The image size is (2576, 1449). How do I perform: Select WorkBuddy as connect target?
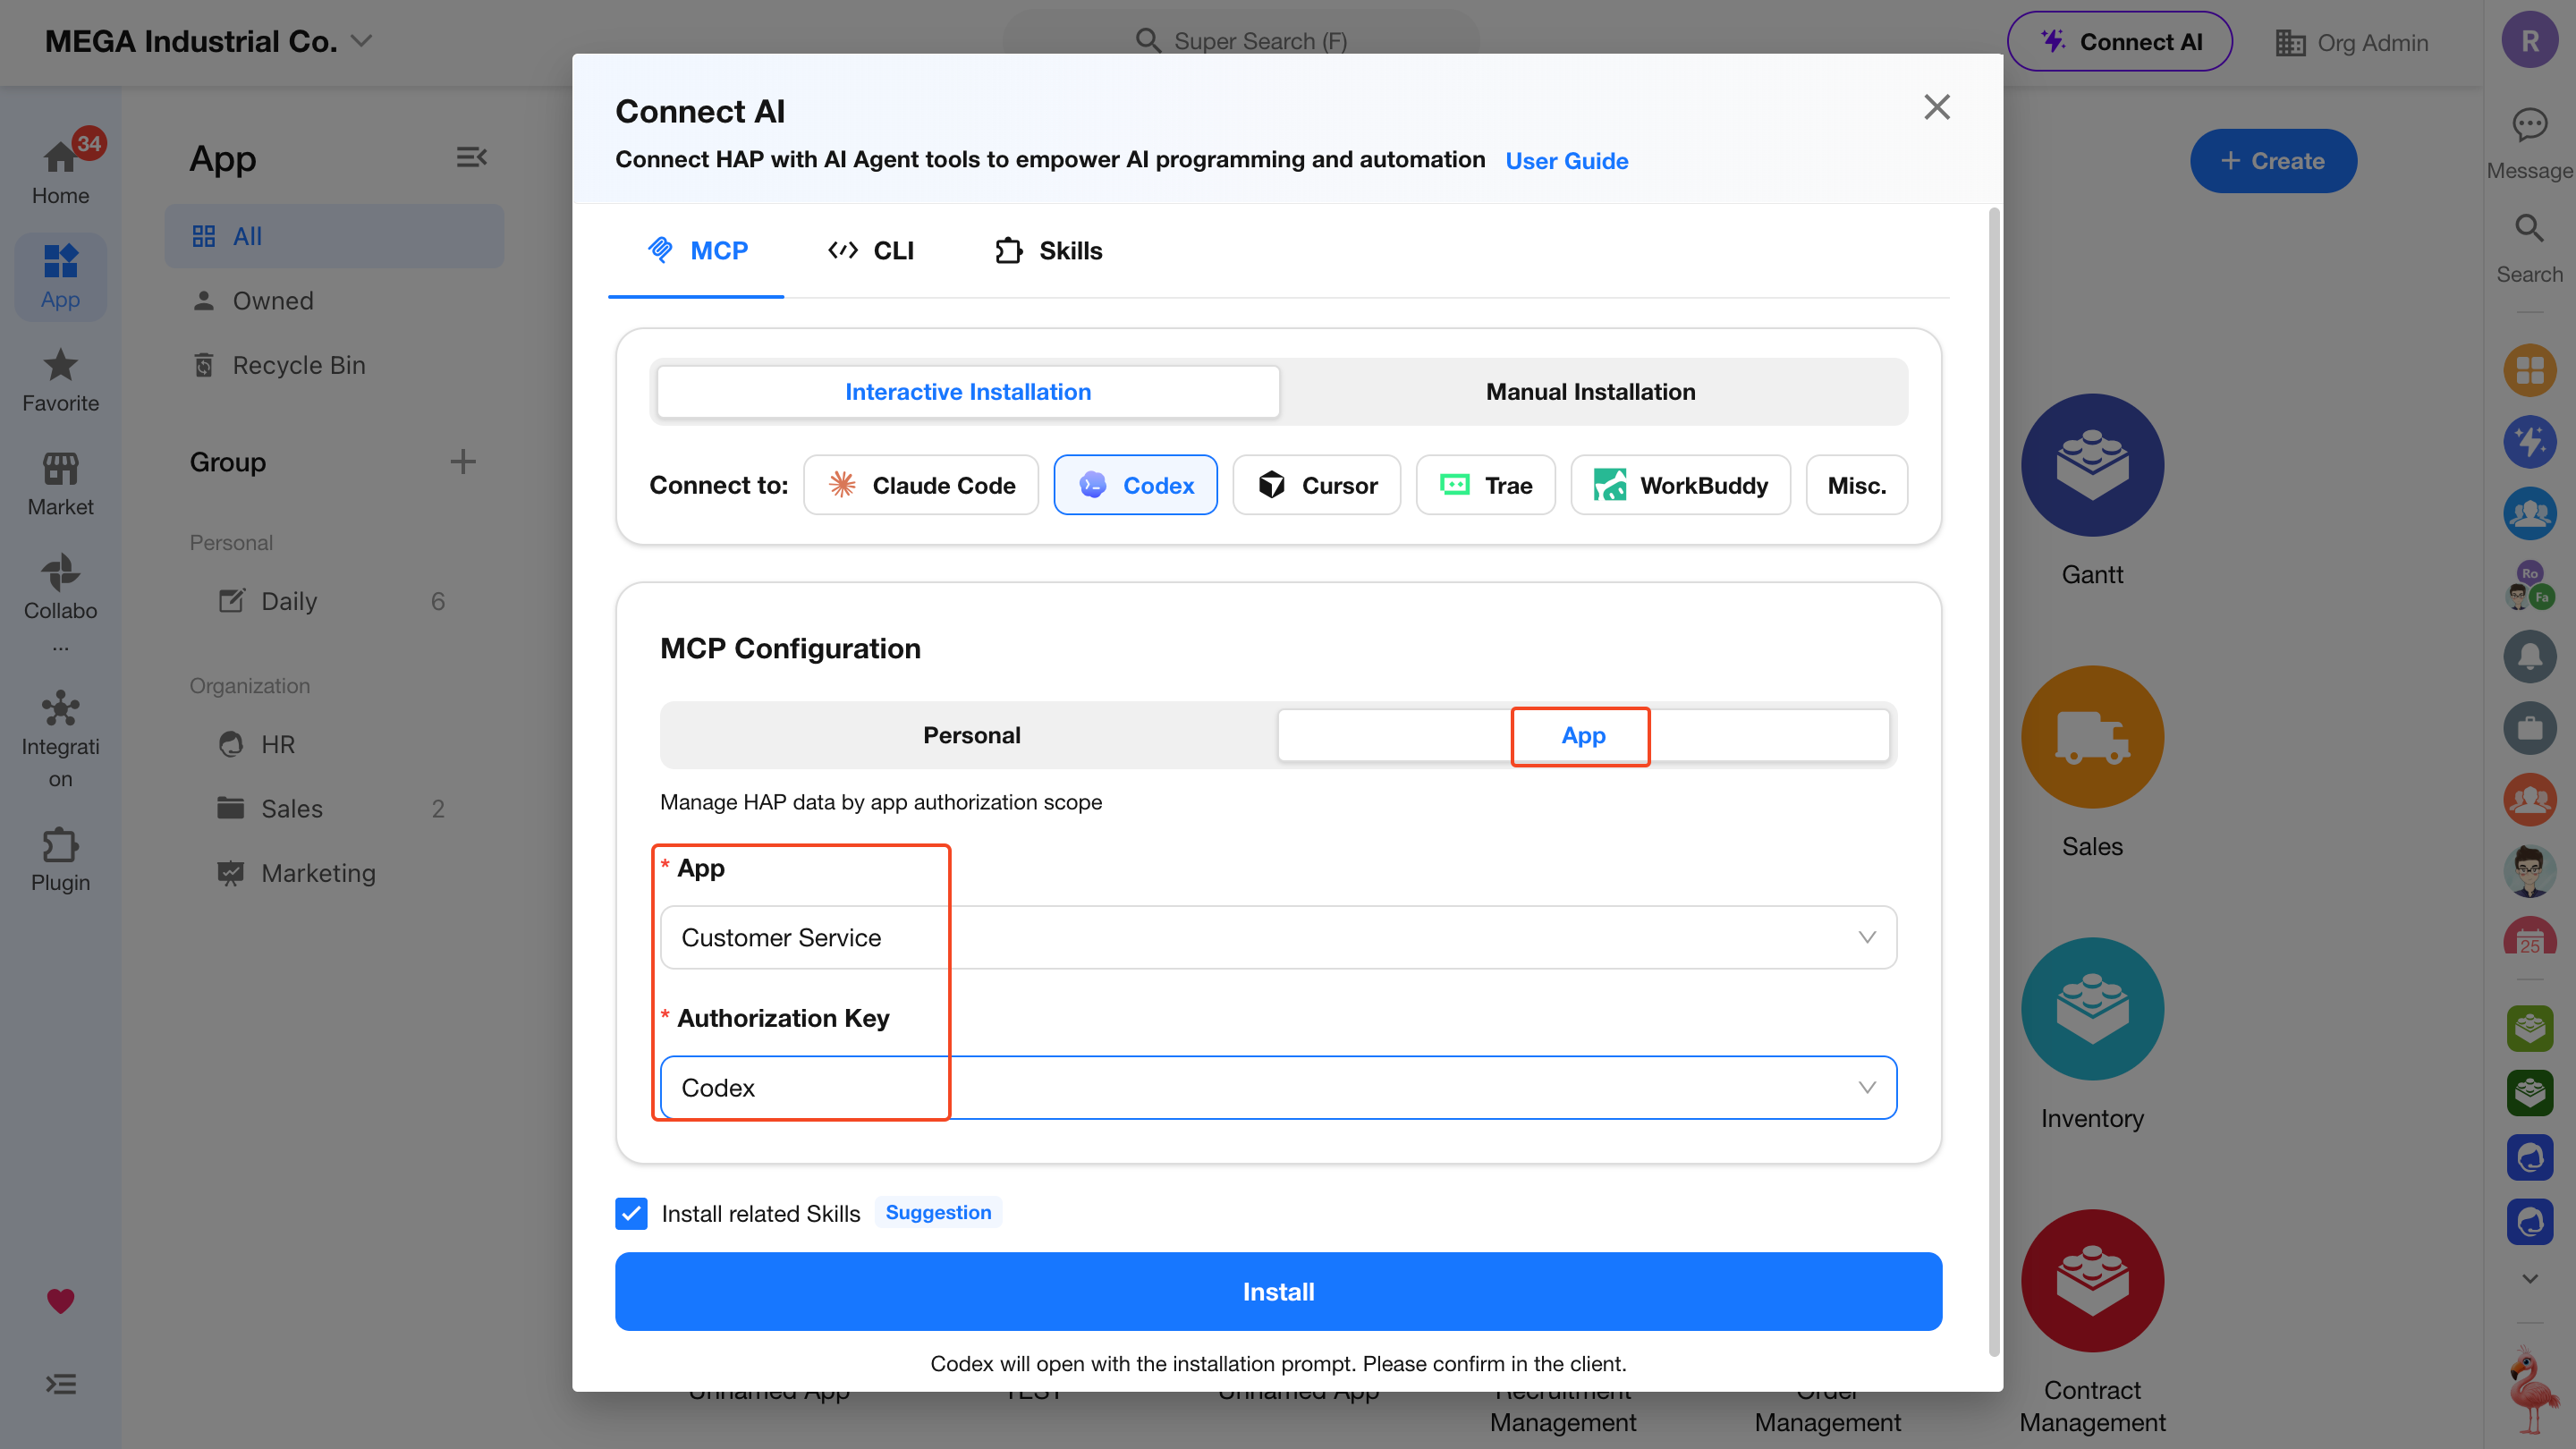1680,485
